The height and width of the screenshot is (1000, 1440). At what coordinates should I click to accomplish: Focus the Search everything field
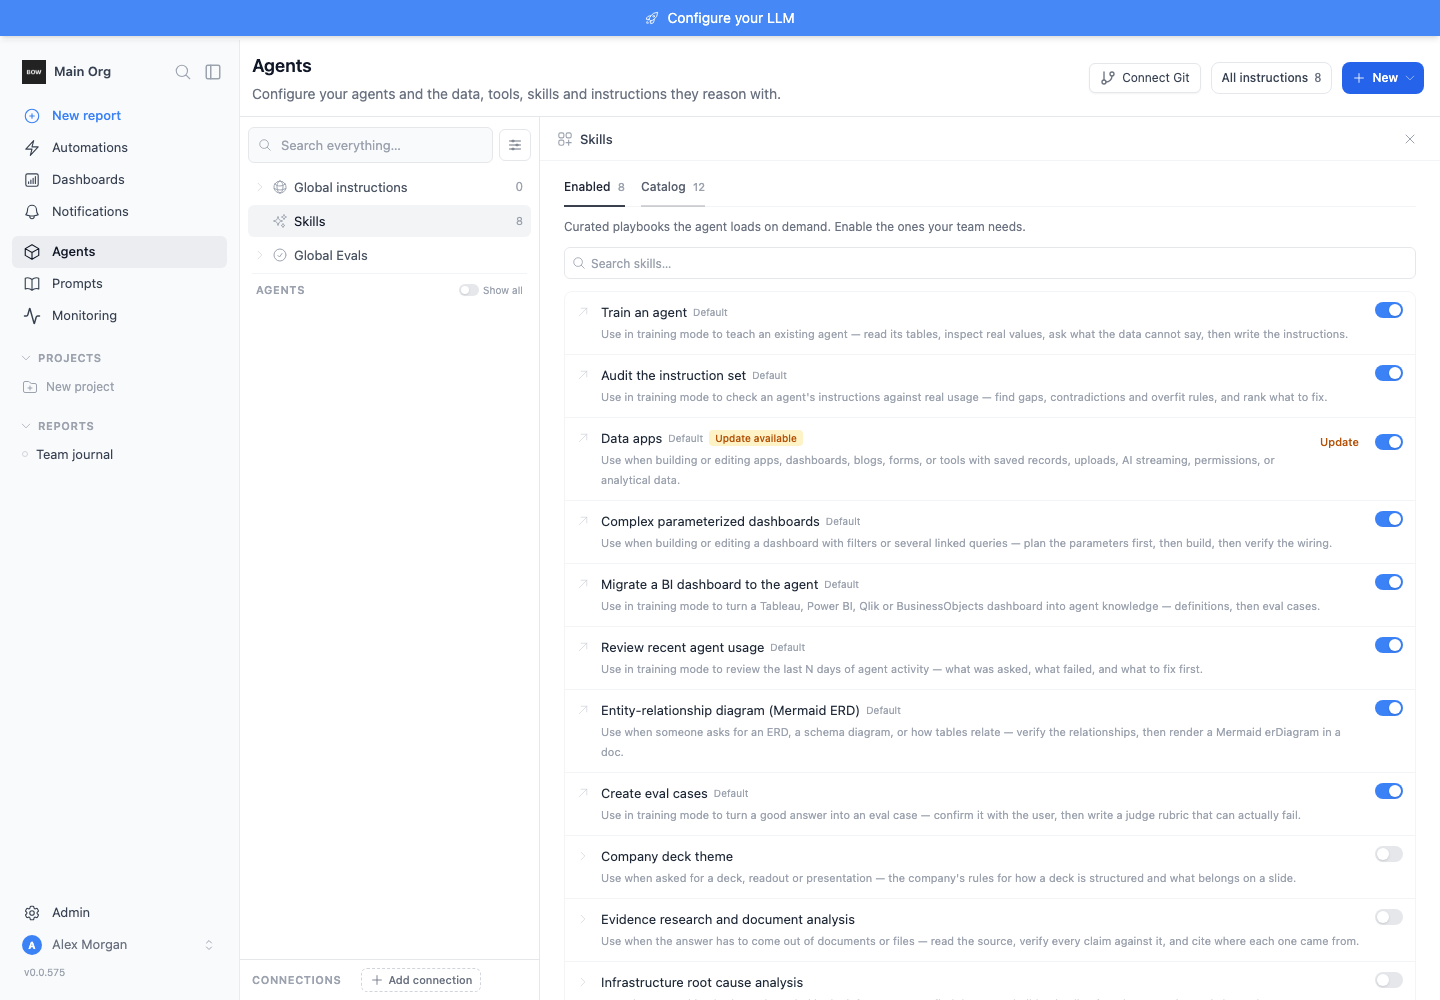click(370, 145)
